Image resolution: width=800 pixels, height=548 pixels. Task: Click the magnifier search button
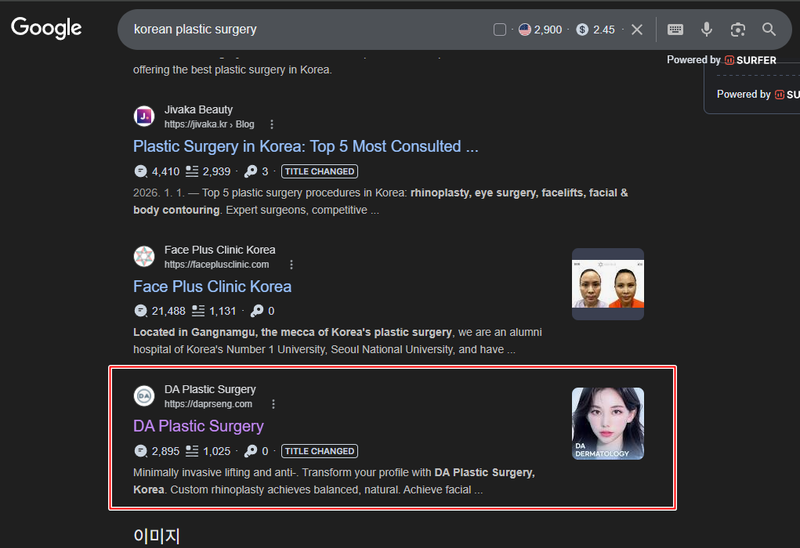769,30
